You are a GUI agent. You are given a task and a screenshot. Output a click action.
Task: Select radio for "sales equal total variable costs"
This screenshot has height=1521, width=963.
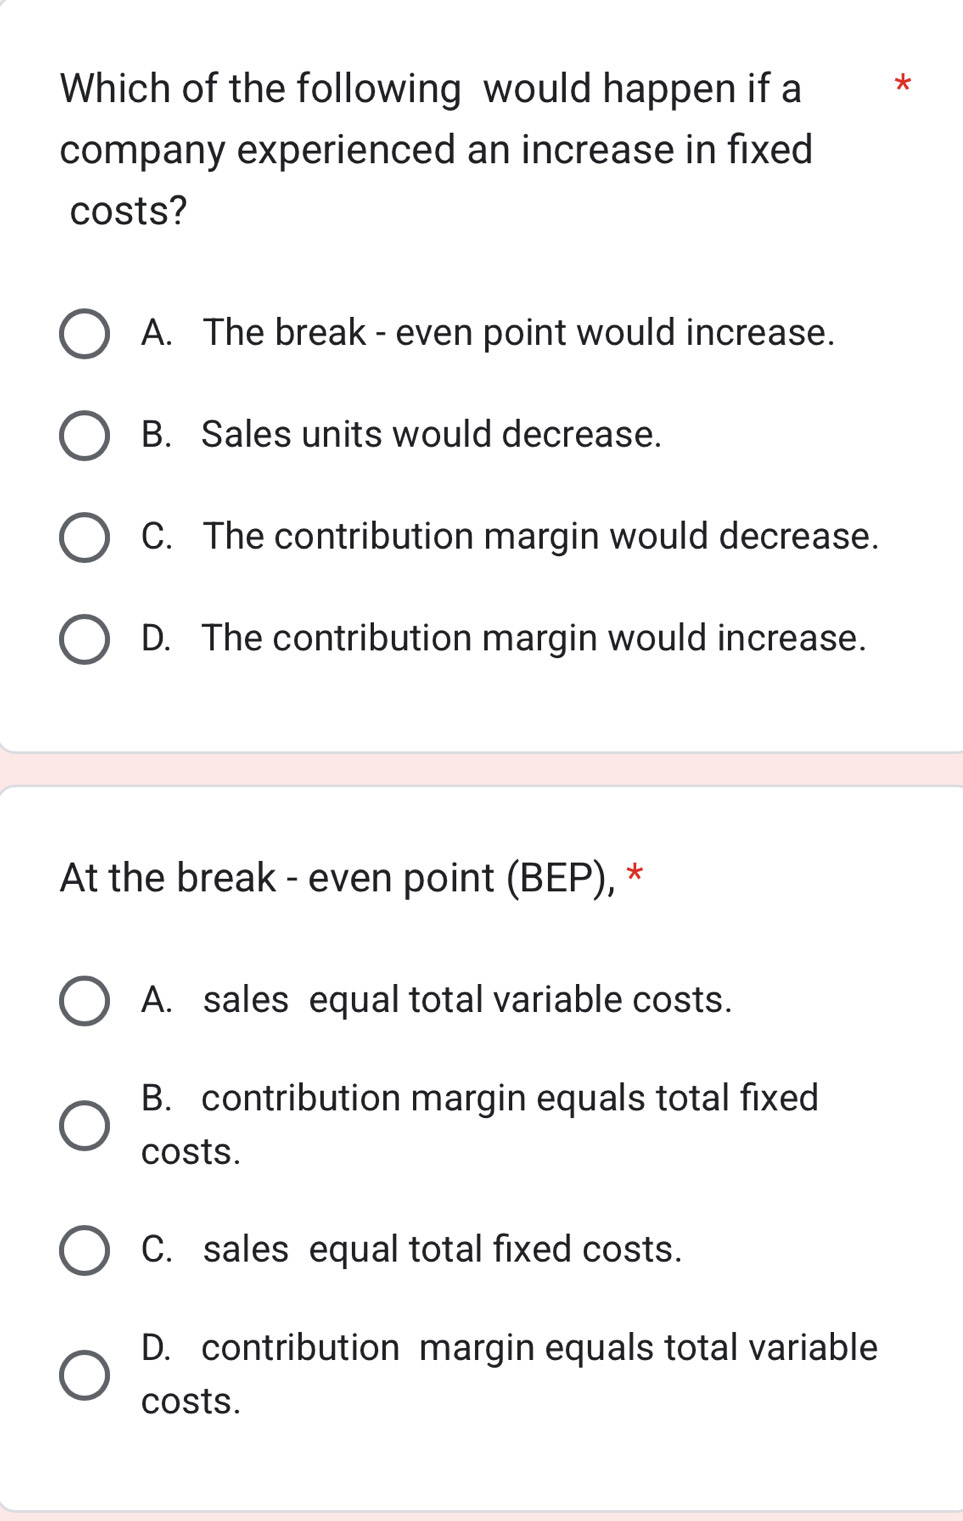click(84, 1001)
